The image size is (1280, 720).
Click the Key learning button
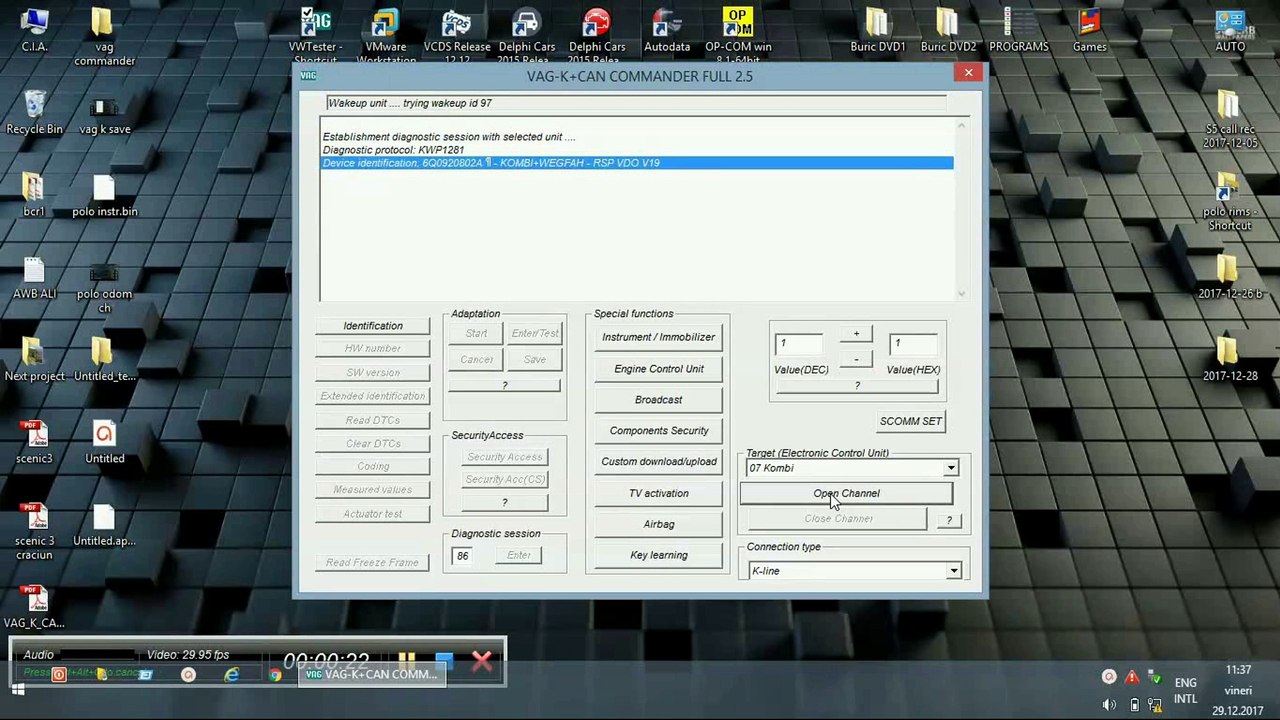658,555
